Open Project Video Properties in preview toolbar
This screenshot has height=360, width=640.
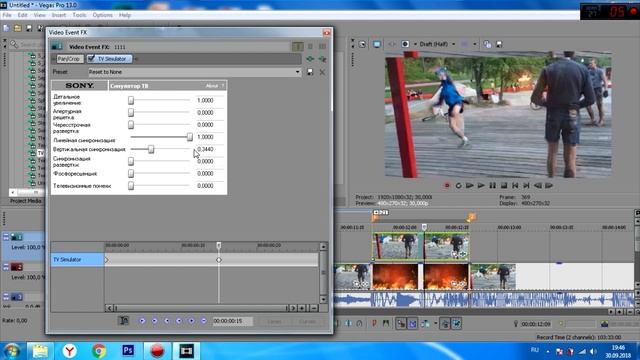pyautogui.click(x=362, y=44)
